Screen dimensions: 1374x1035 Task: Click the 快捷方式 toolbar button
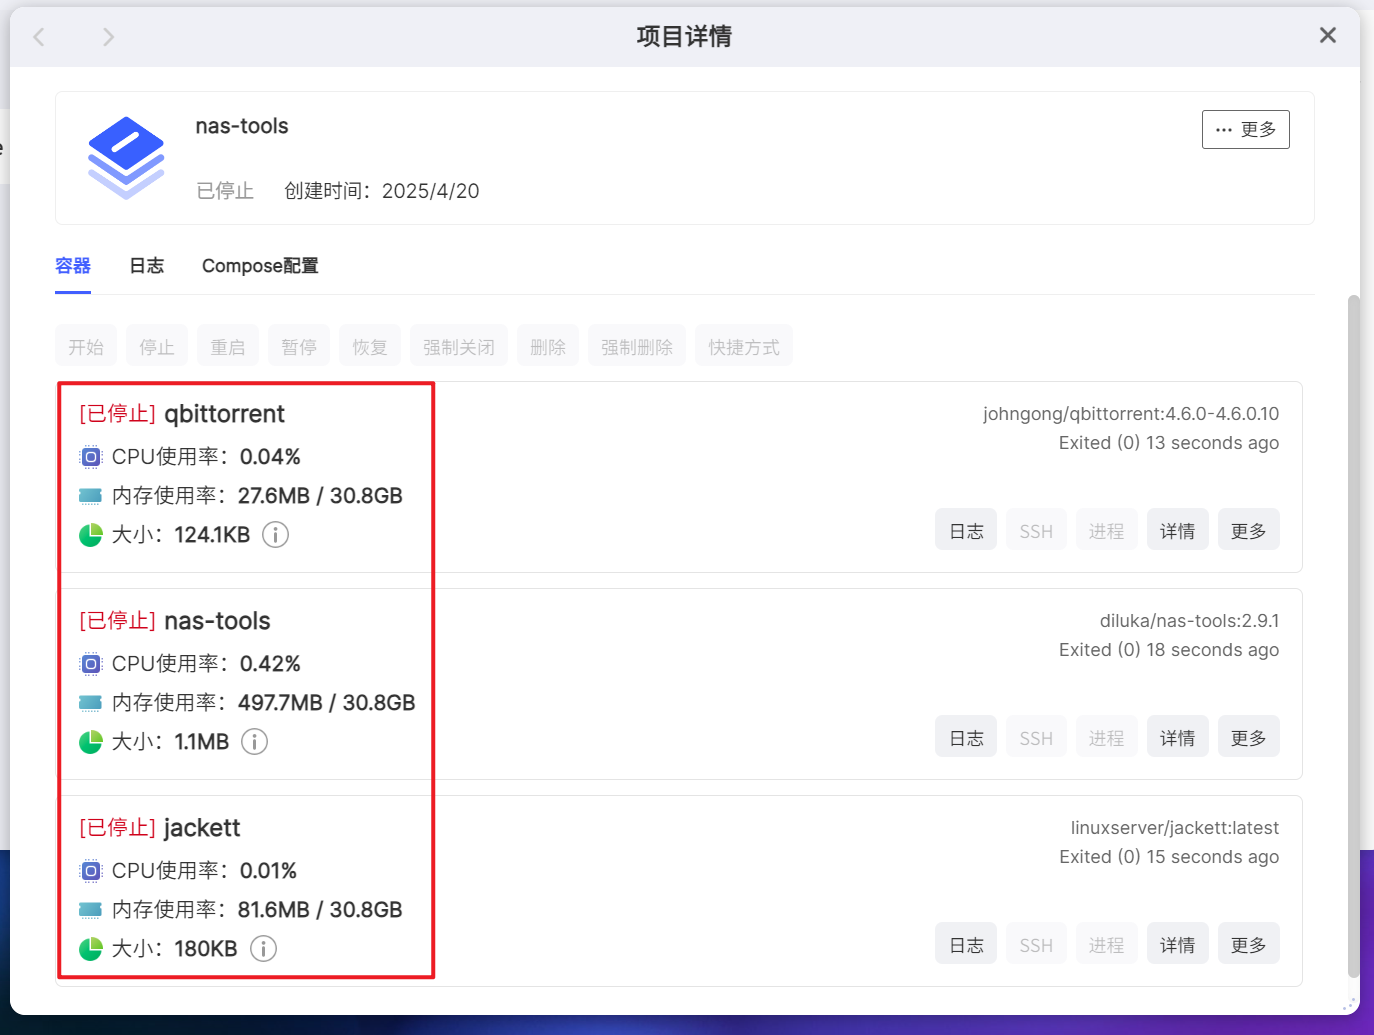pyautogui.click(x=744, y=346)
